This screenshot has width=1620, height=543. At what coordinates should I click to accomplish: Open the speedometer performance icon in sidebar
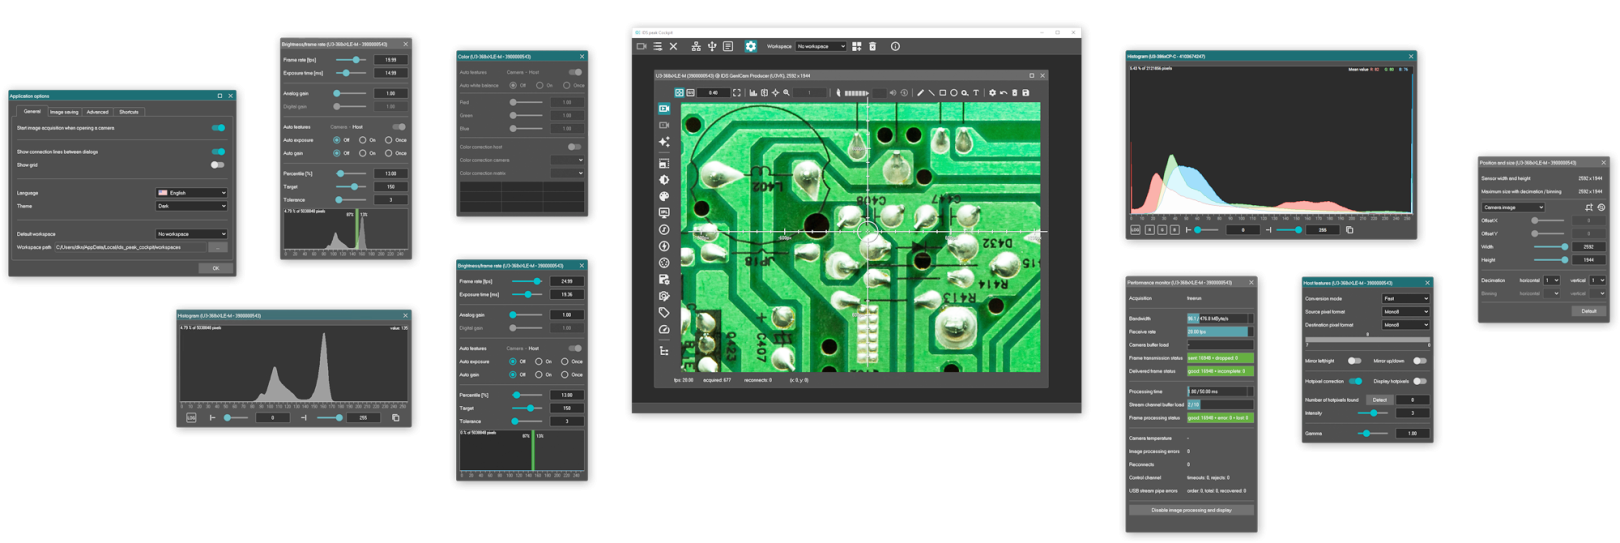(664, 331)
